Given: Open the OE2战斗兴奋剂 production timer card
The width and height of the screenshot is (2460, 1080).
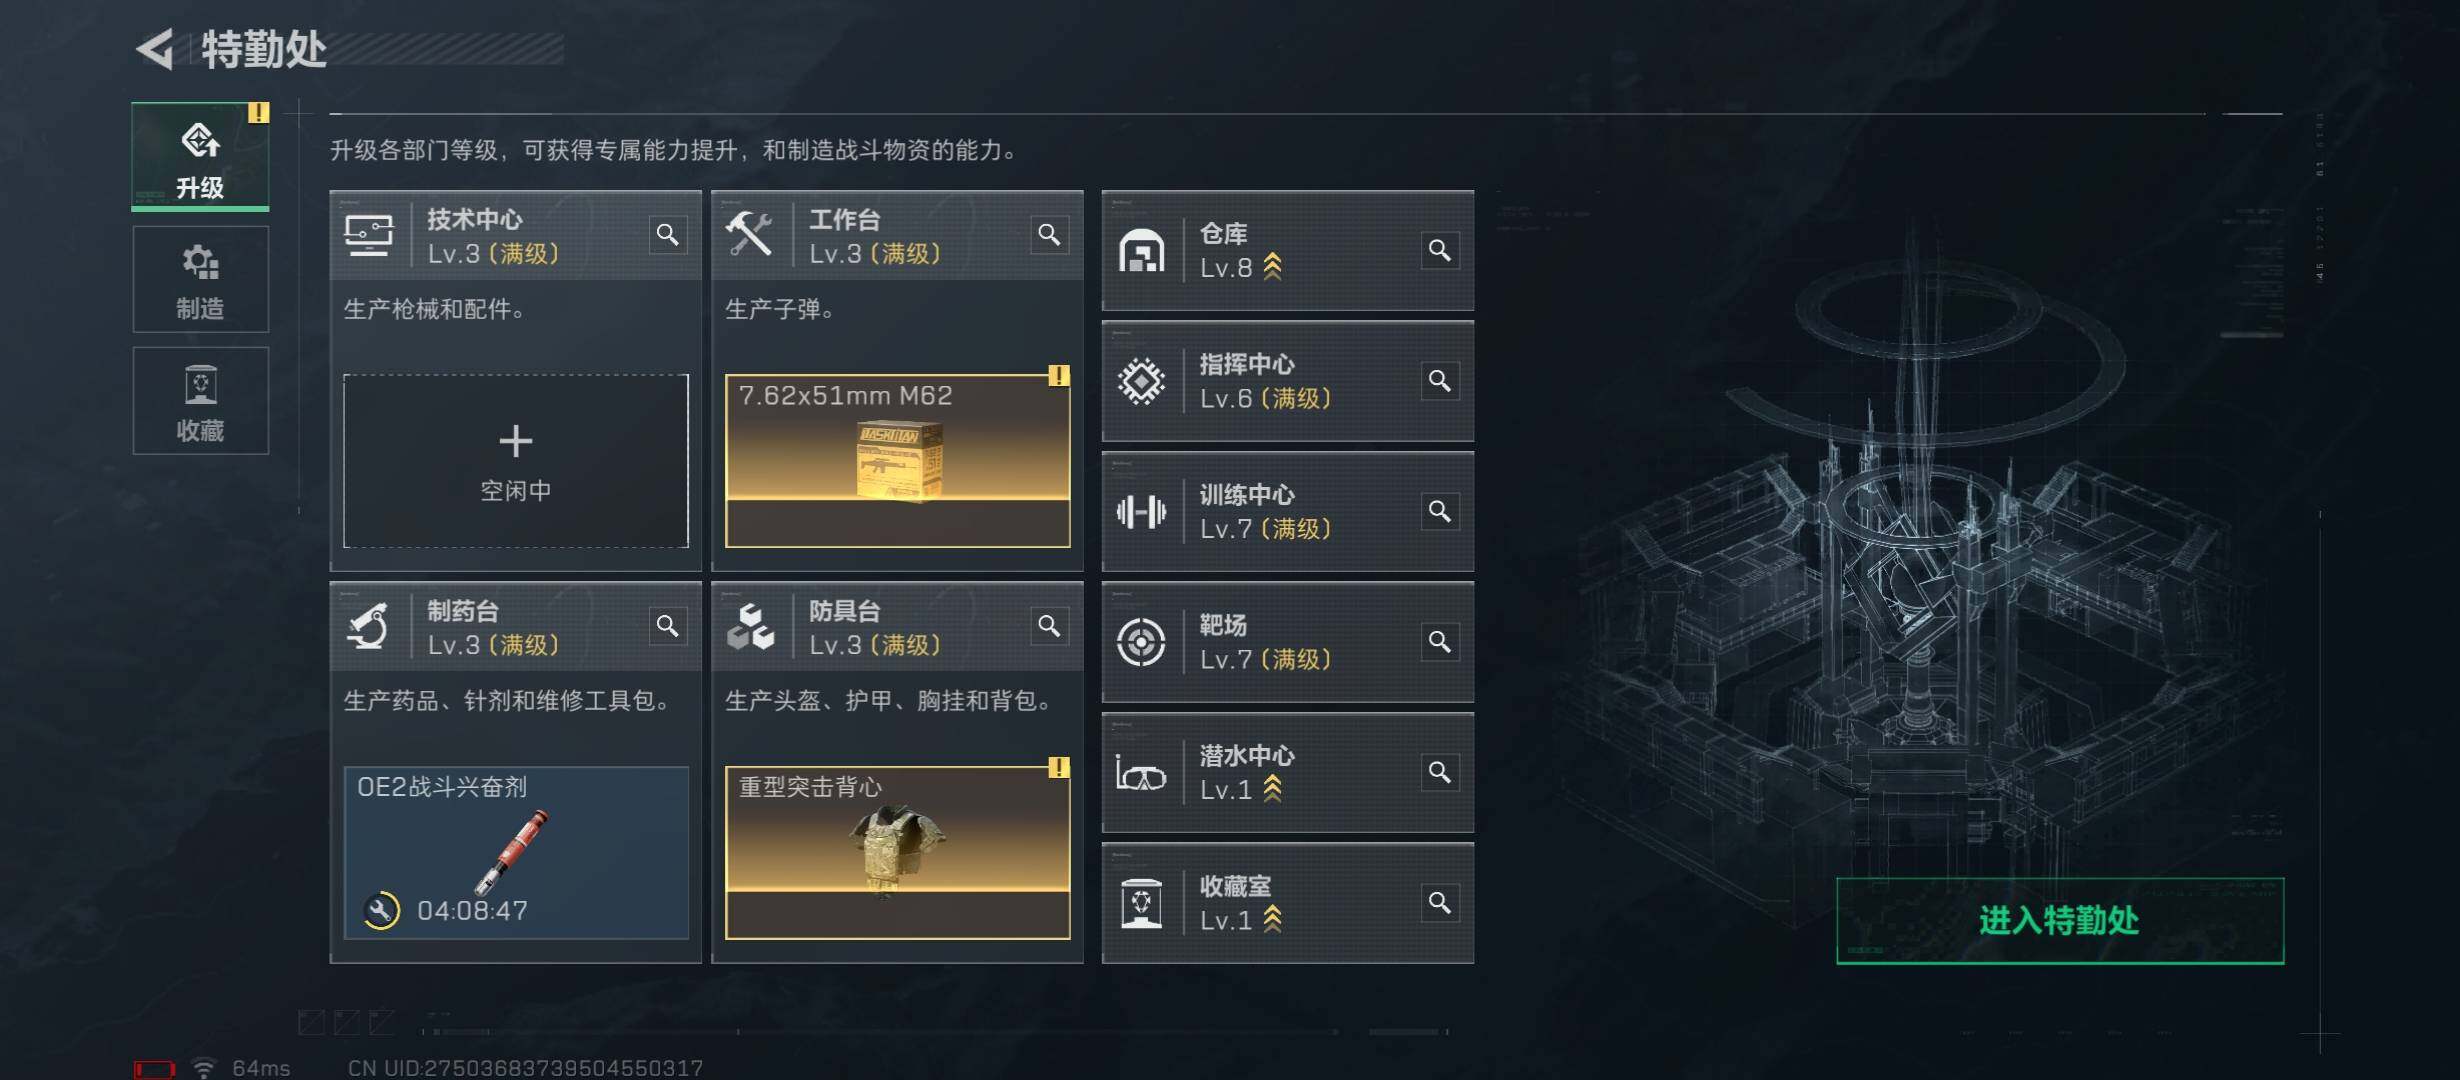Looking at the screenshot, I should (x=516, y=853).
